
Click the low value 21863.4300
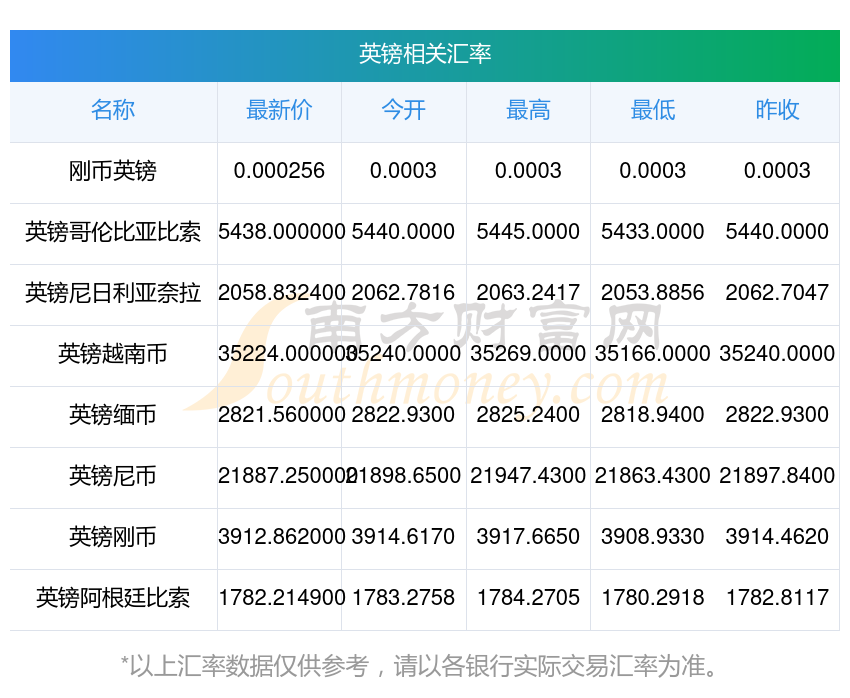point(653,476)
